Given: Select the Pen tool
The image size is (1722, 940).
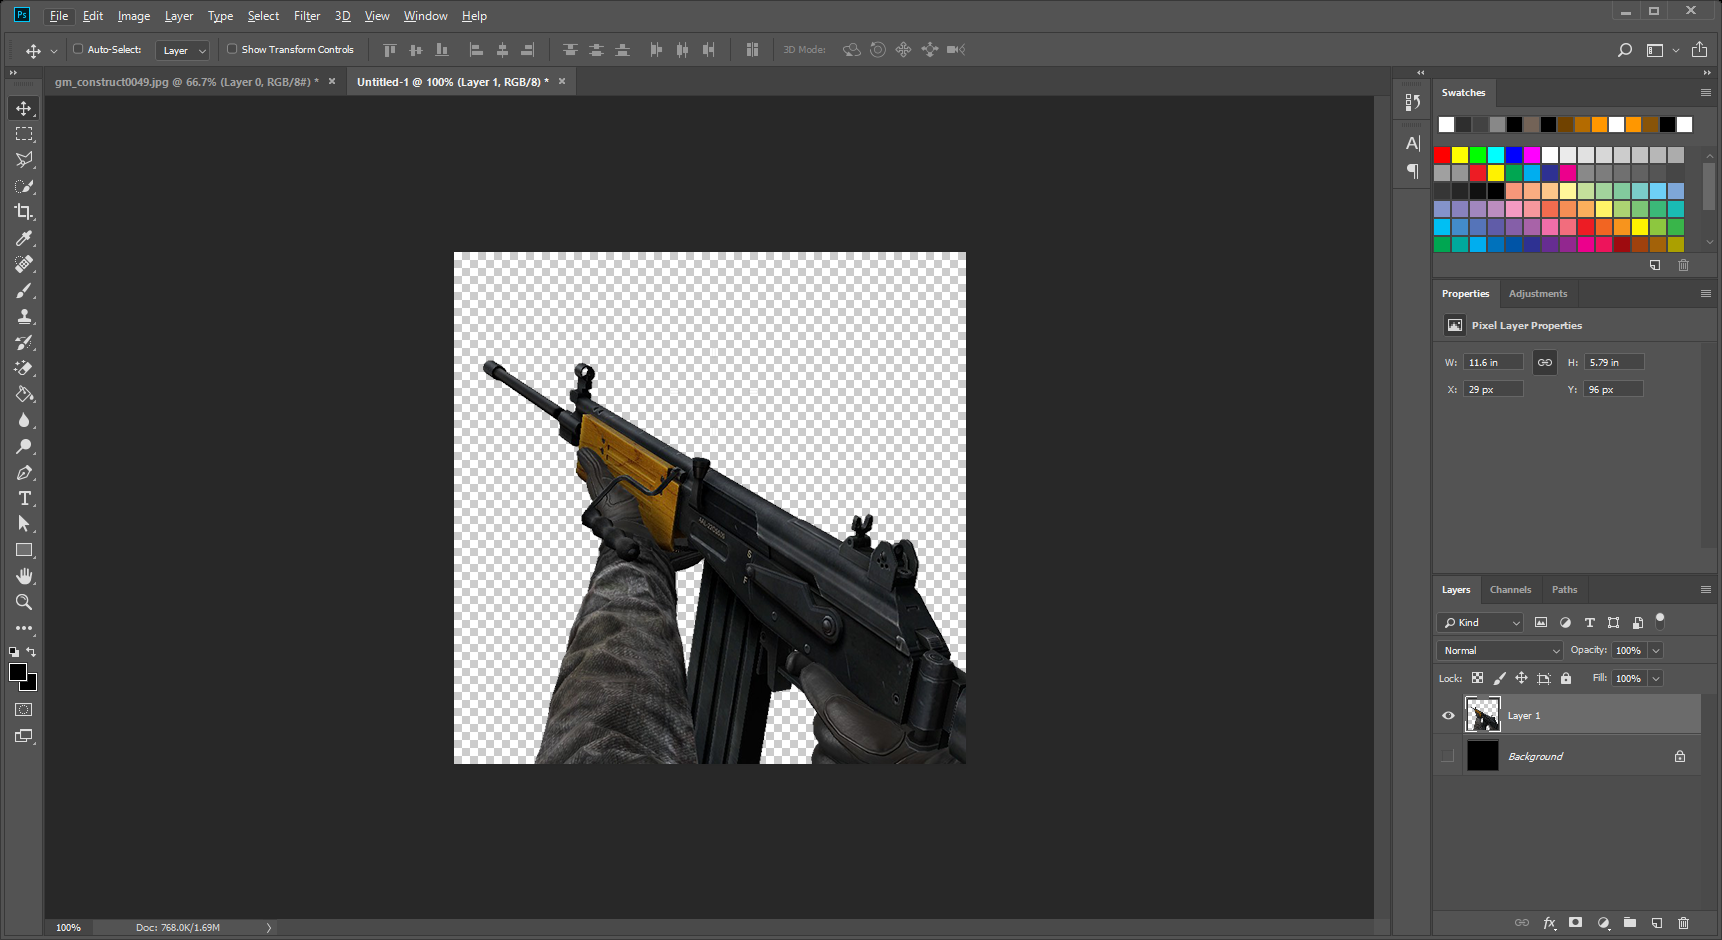Looking at the screenshot, I should click(x=24, y=472).
